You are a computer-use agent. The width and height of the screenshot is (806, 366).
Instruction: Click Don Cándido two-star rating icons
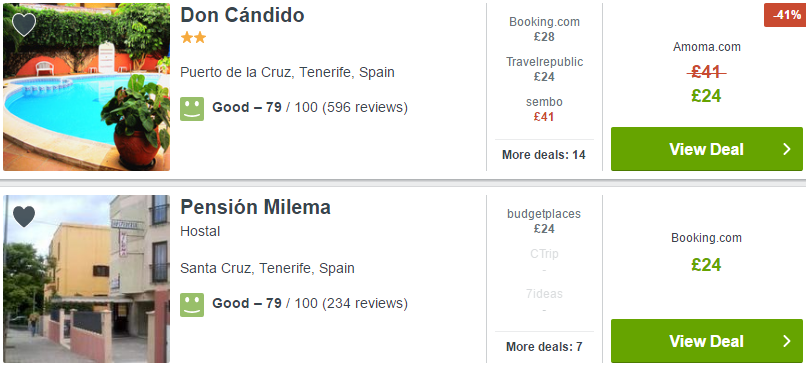point(193,38)
